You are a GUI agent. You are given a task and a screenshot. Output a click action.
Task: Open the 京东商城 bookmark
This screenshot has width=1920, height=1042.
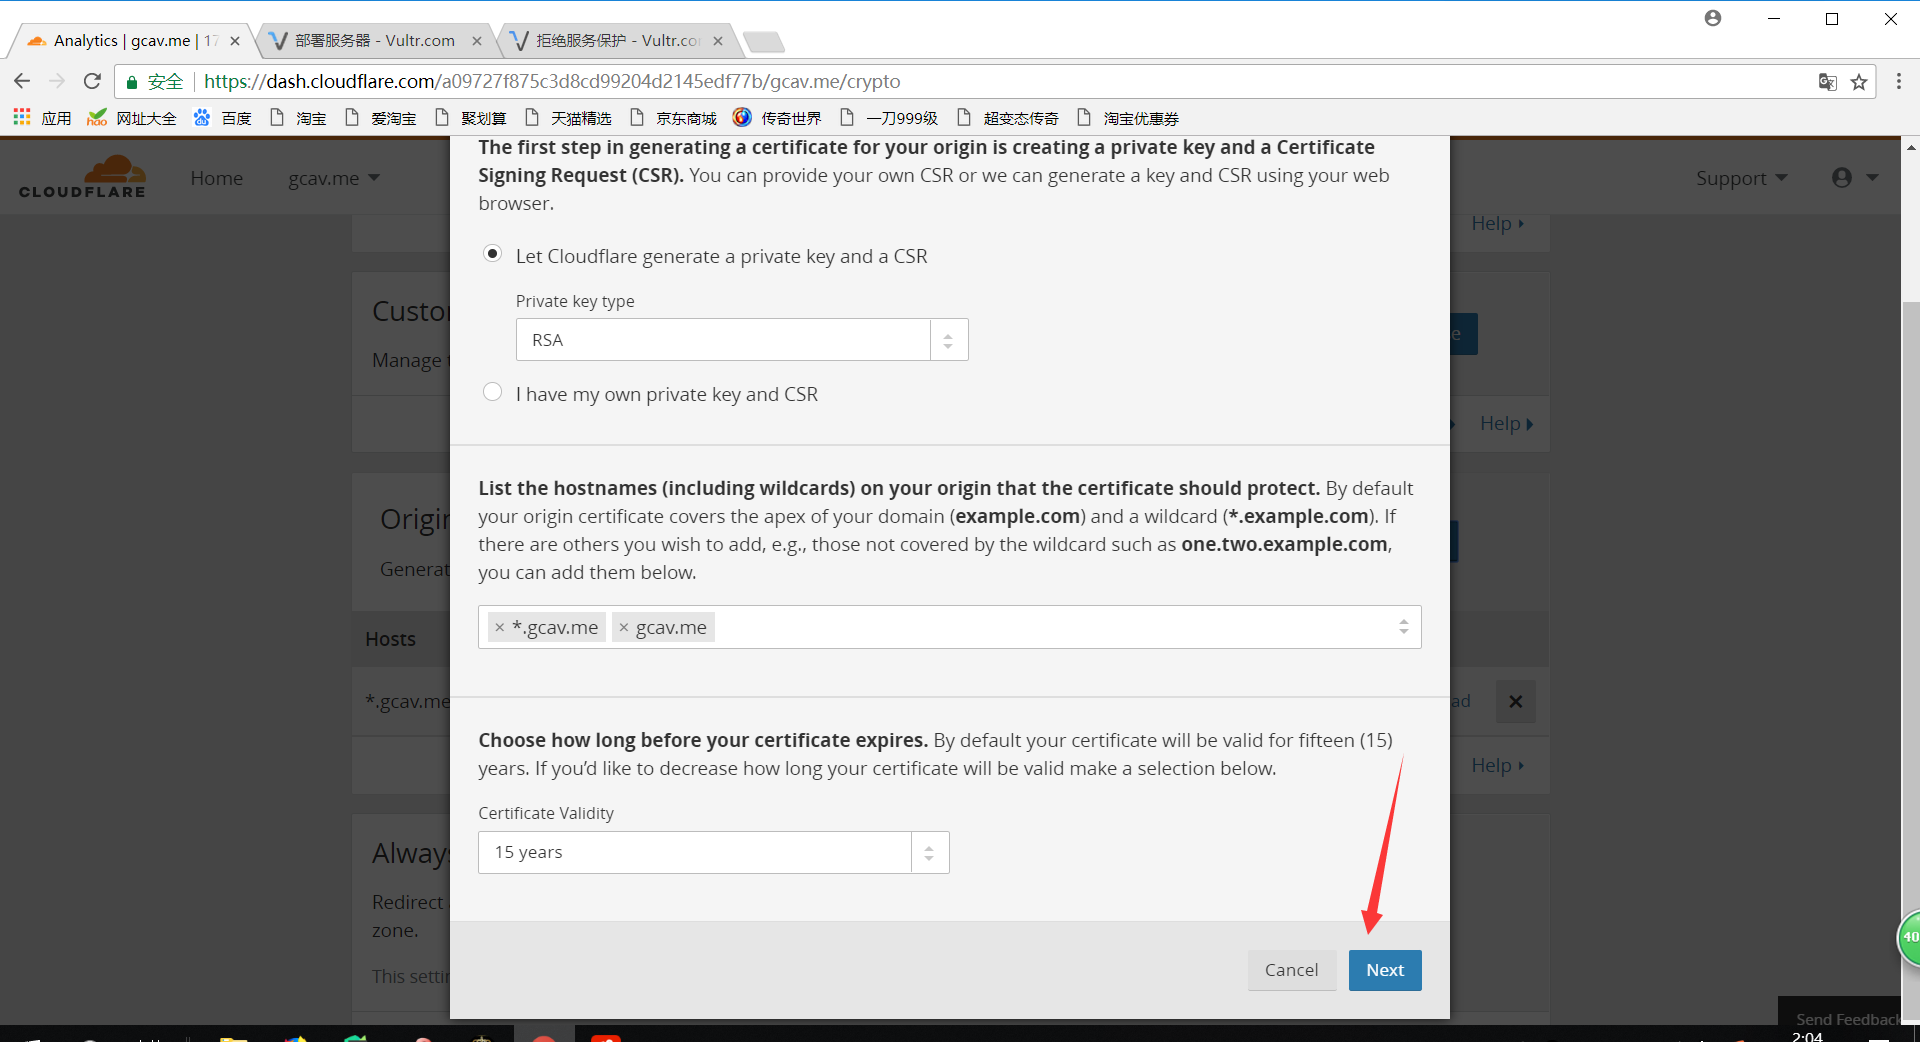[x=673, y=118]
